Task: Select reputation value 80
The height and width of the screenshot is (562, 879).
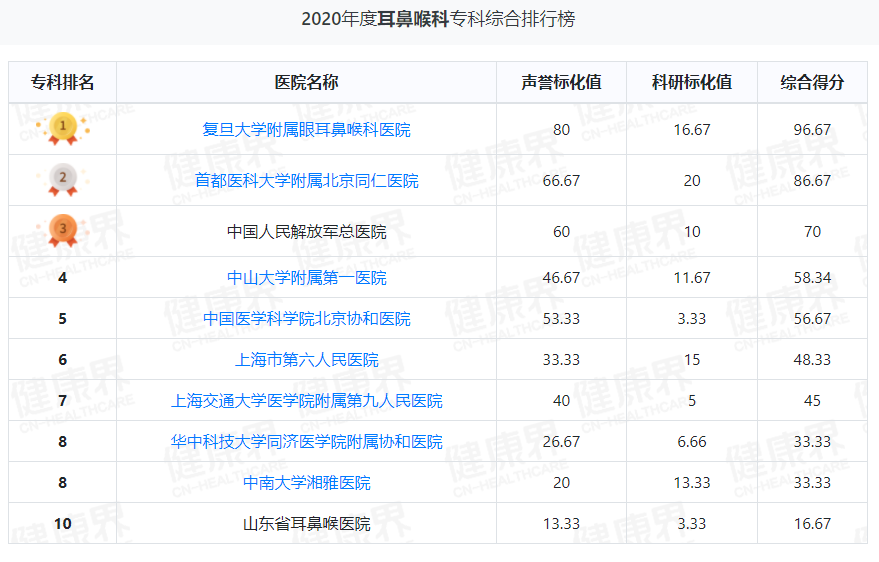Action: click(561, 129)
